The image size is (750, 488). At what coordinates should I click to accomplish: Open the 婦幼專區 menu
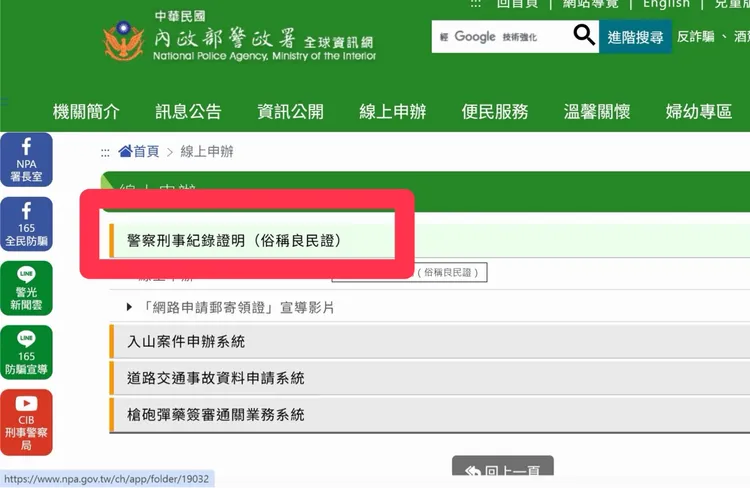point(699,111)
